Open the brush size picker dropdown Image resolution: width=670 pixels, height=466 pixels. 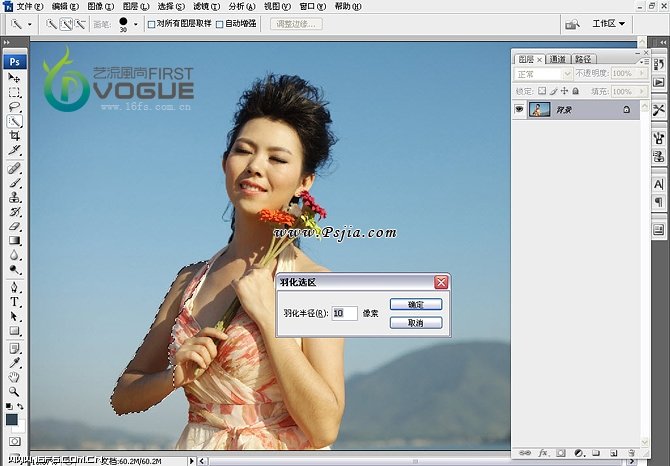click(136, 23)
